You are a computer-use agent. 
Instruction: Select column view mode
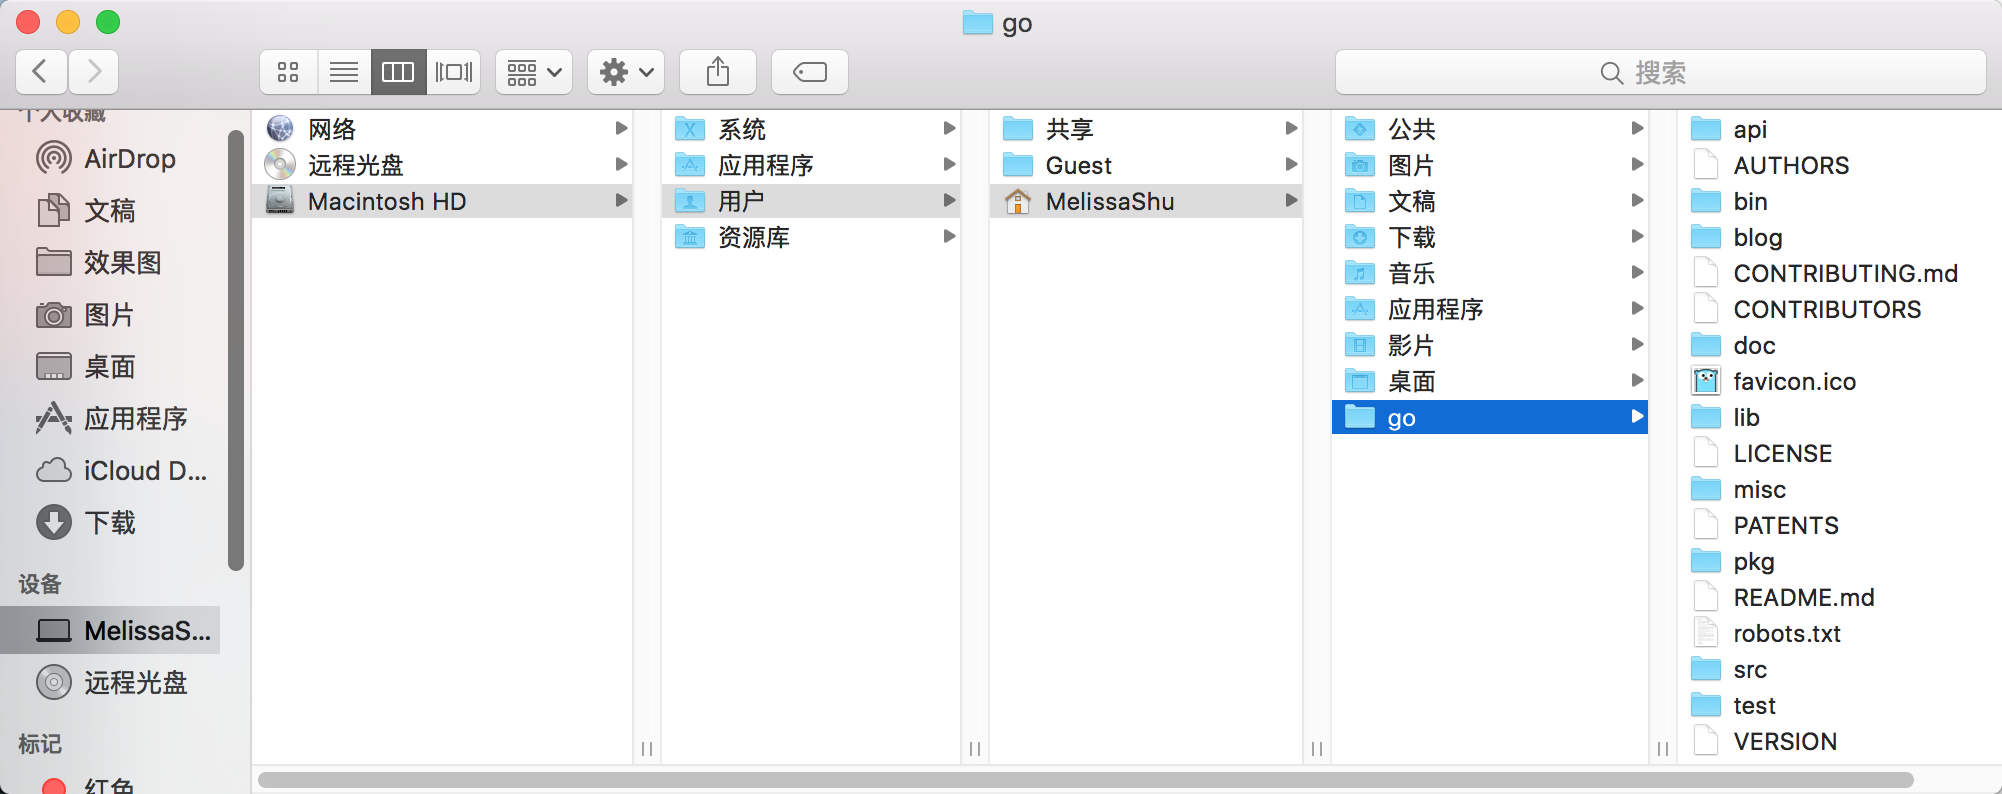click(x=398, y=72)
